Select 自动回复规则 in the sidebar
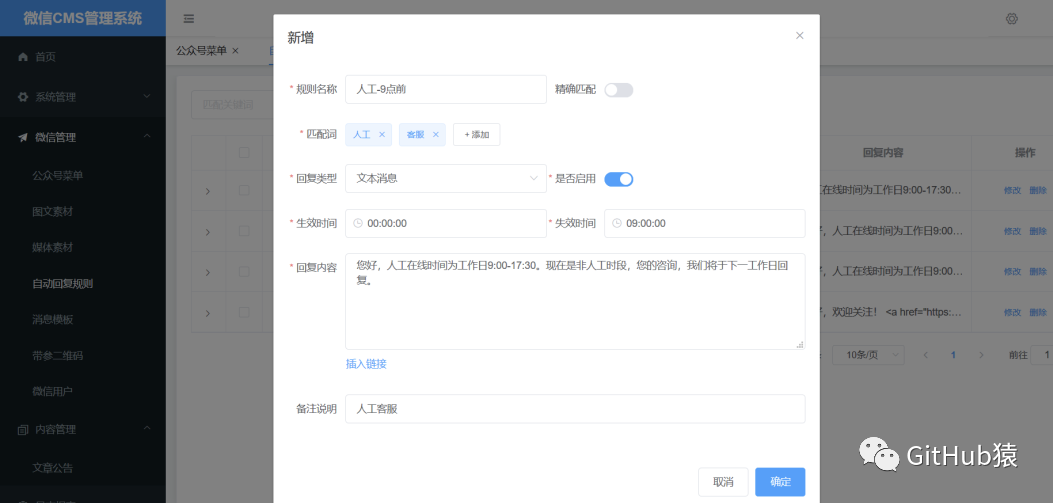 click(x=62, y=283)
